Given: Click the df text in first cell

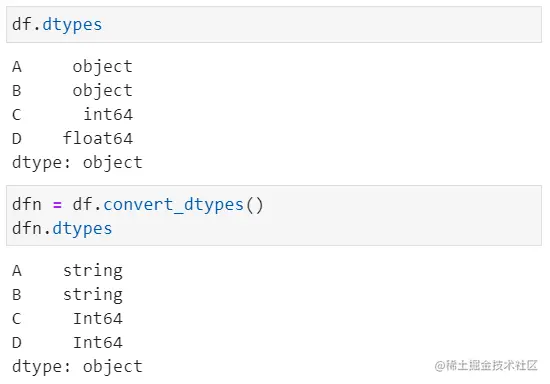Looking at the screenshot, I should coord(22,25).
